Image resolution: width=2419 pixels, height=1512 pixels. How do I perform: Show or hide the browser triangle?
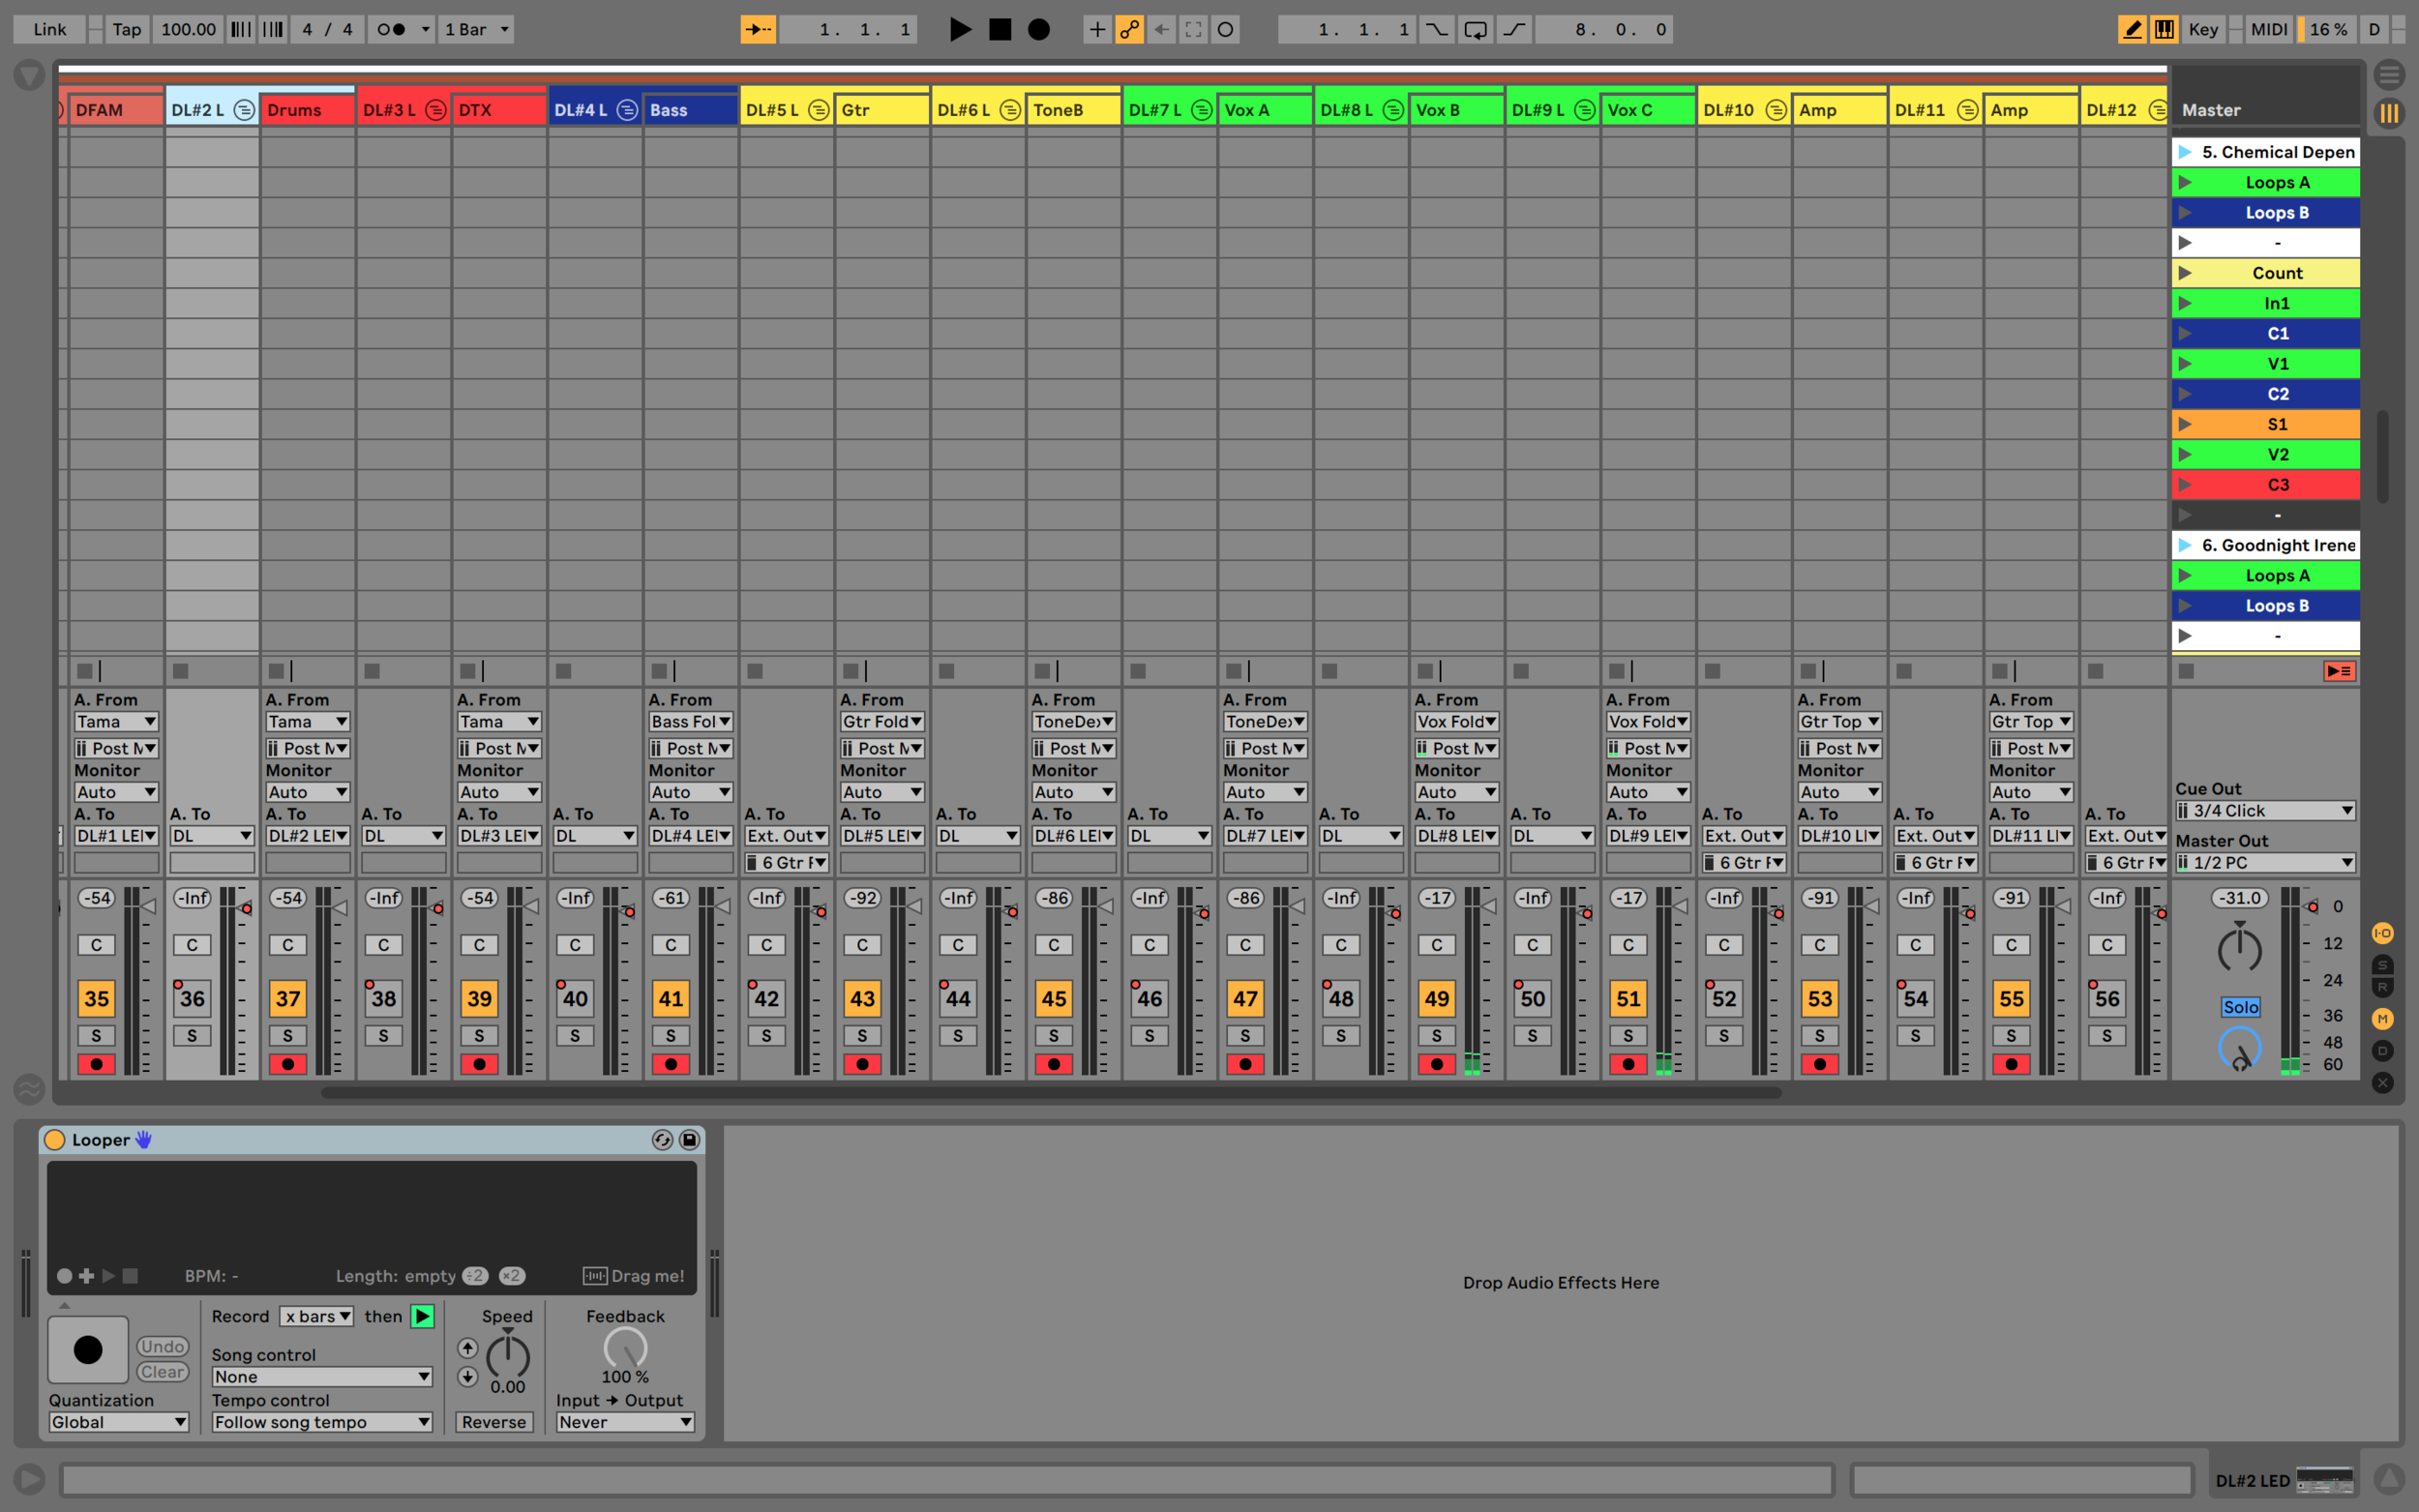coord(29,75)
